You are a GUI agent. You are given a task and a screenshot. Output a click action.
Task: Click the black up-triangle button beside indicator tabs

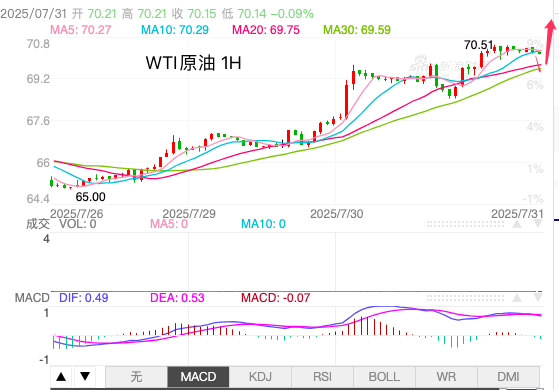(61, 376)
